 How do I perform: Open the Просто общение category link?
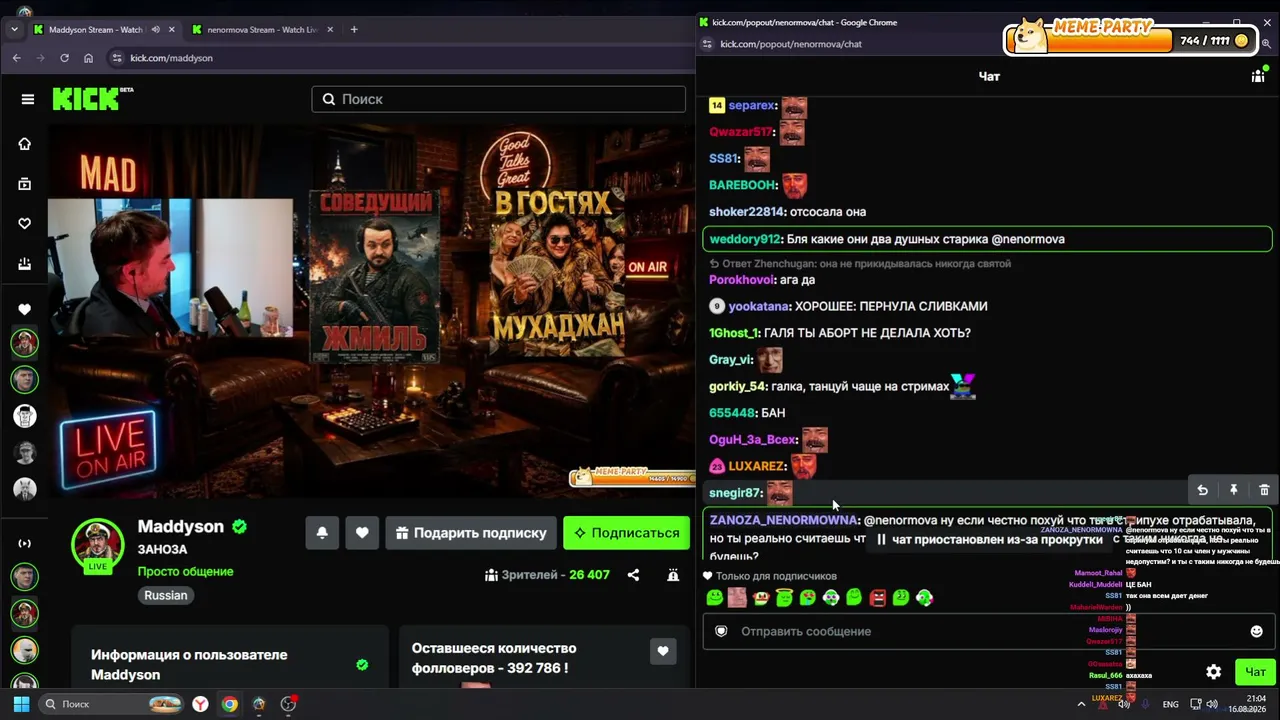[x=185, y=572]
